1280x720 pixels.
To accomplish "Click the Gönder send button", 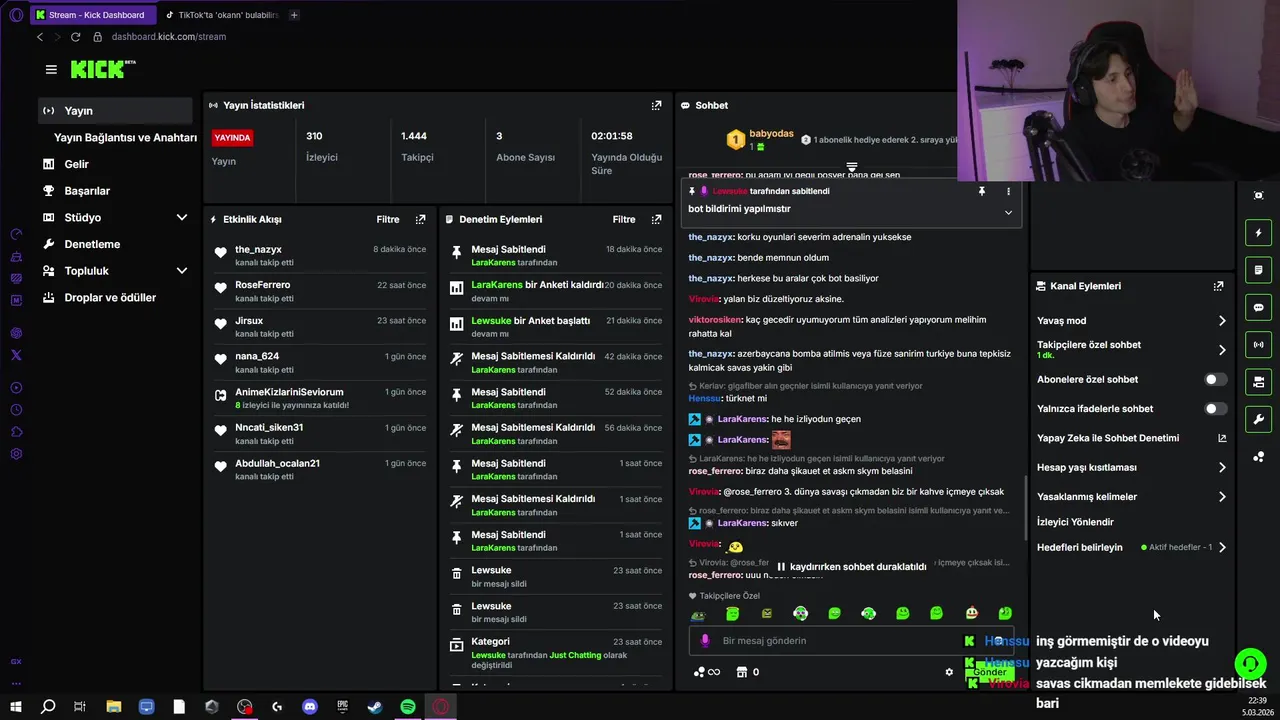I will 990,672.
